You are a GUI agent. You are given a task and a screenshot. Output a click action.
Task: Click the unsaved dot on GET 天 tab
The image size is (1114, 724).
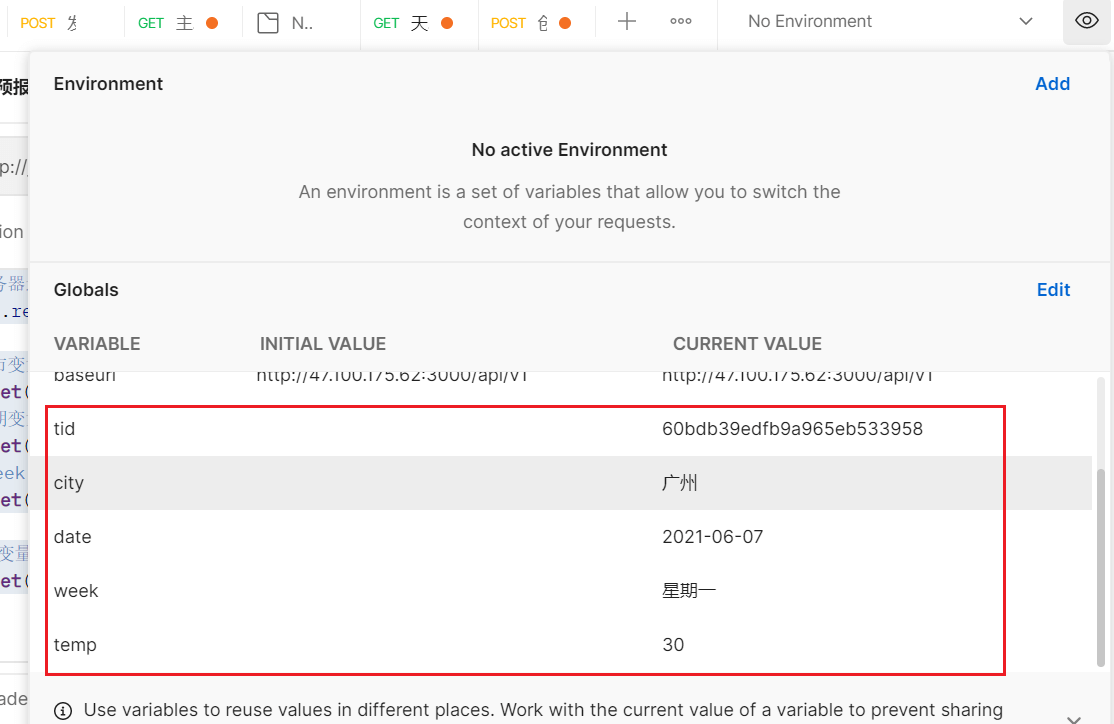[x=446, y=23]
